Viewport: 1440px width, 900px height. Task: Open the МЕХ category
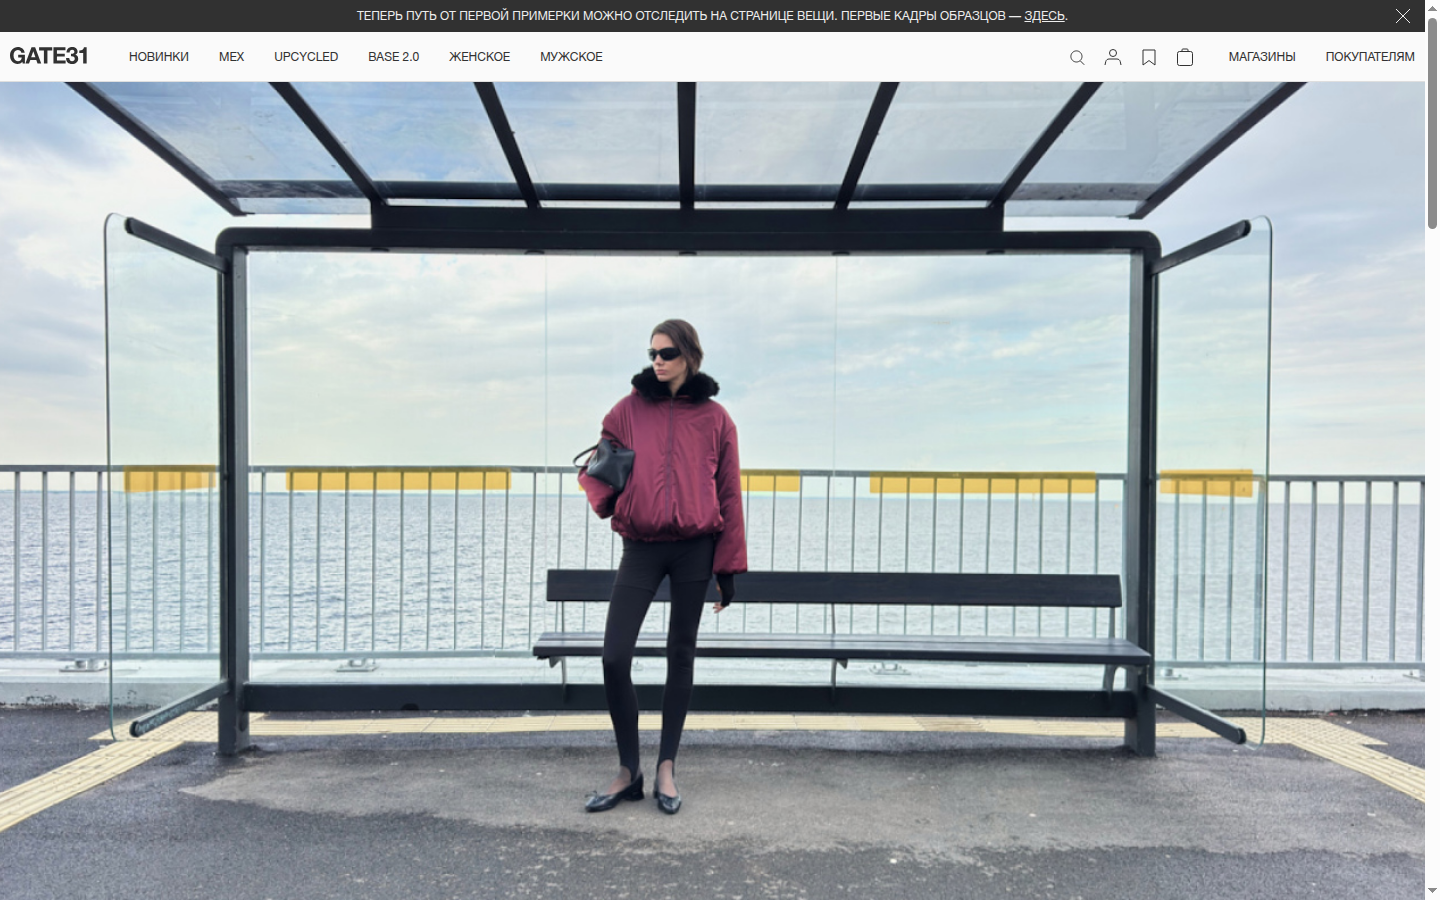pyautogui.click(x=231, y=57)
